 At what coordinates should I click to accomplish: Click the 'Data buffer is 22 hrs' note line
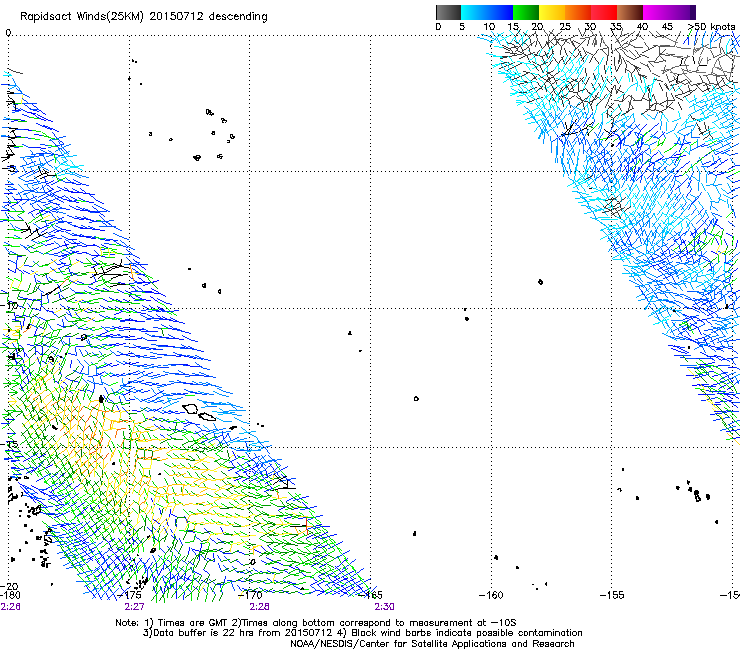(362, 633)
